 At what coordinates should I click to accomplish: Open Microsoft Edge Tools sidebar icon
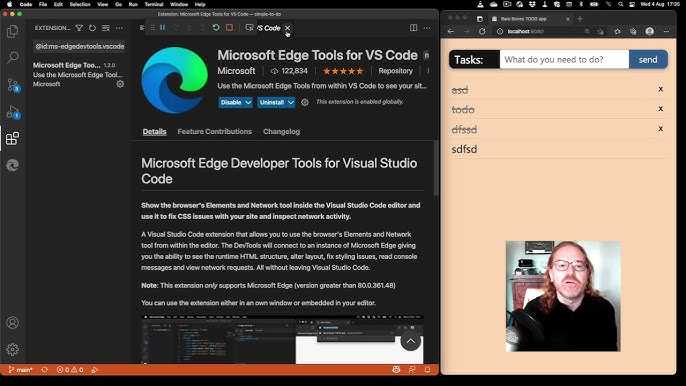[x=13, y=165]
